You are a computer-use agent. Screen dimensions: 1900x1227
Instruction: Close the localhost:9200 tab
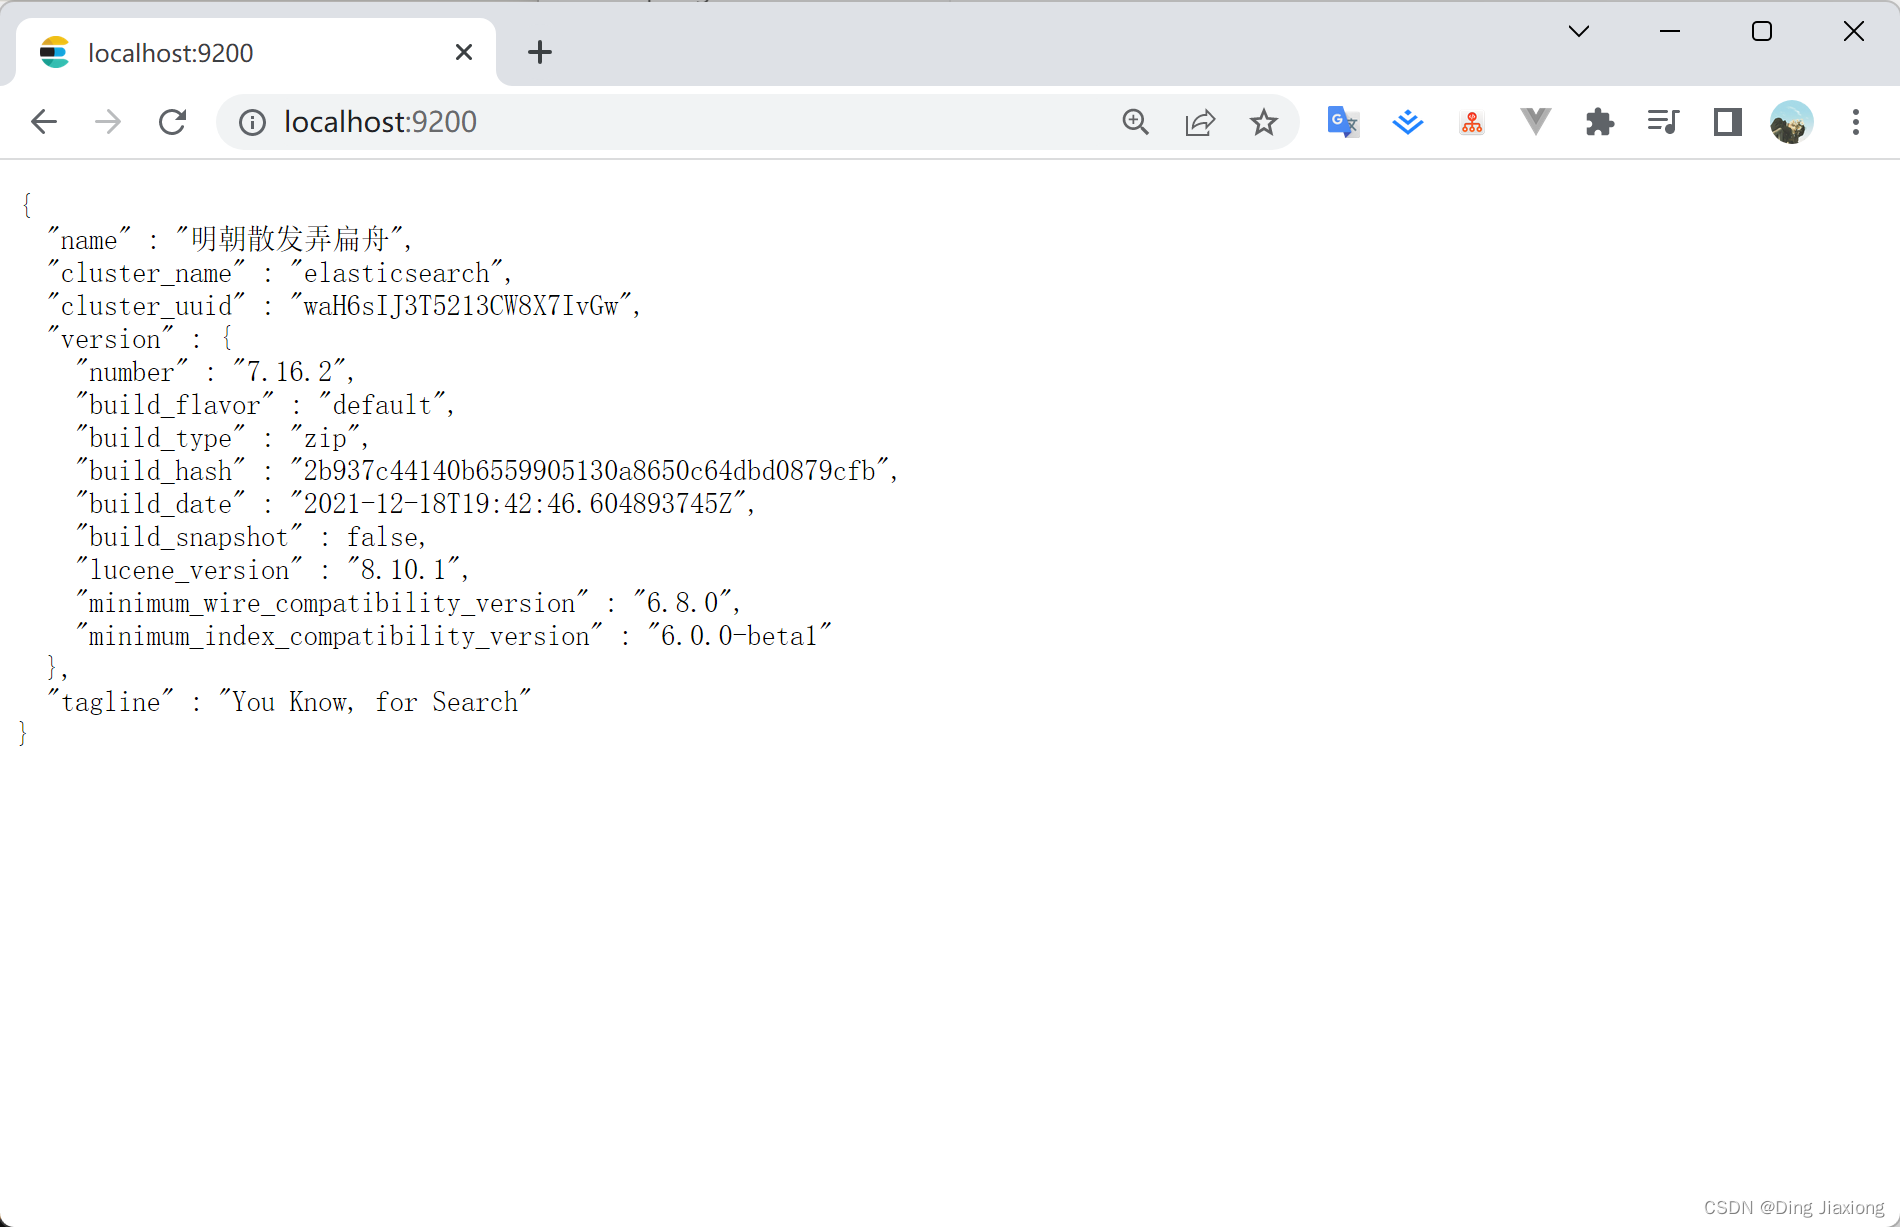click(464, 52)
